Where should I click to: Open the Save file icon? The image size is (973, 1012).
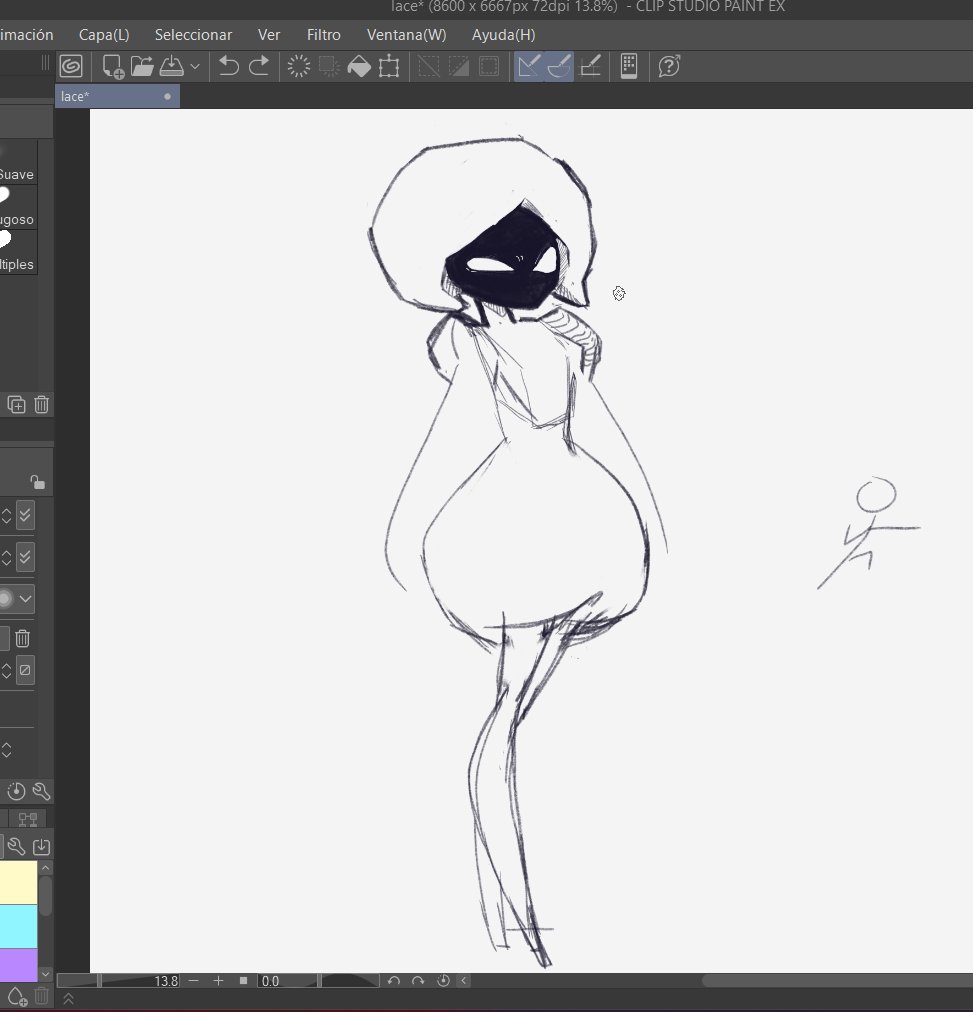point(173,66)
